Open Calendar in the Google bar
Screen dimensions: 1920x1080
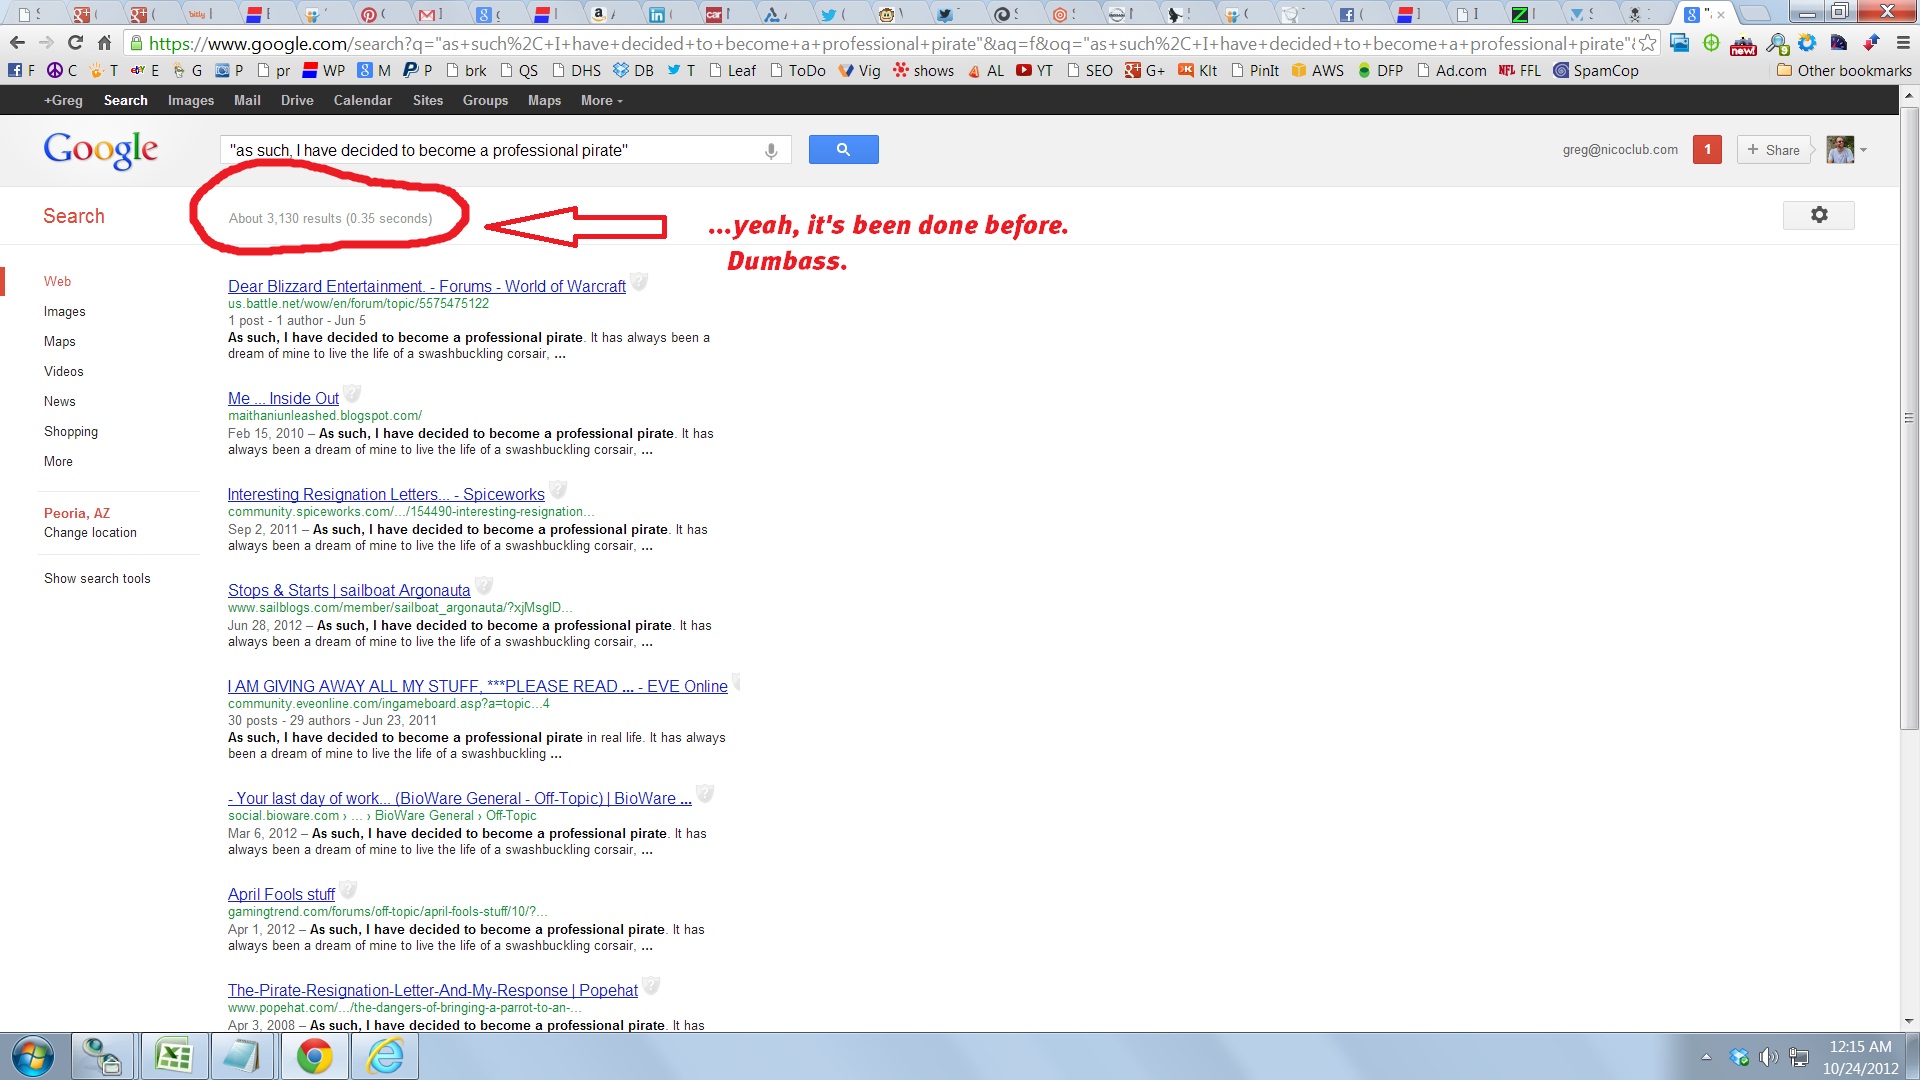pyautogui.click(x=362, y=100)
